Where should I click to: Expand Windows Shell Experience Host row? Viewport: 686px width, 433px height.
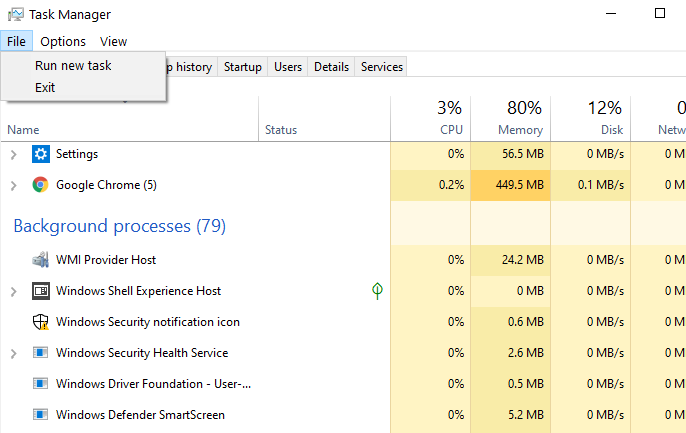pyautogui.click(x=14, y=291)
